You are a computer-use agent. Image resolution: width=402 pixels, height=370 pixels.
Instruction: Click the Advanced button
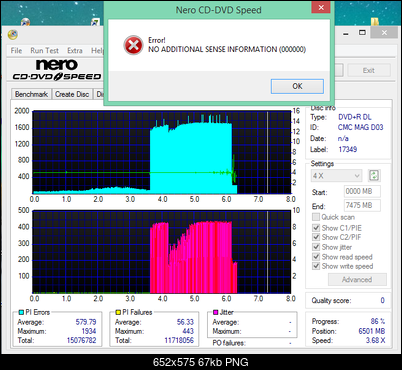point(357,280)
